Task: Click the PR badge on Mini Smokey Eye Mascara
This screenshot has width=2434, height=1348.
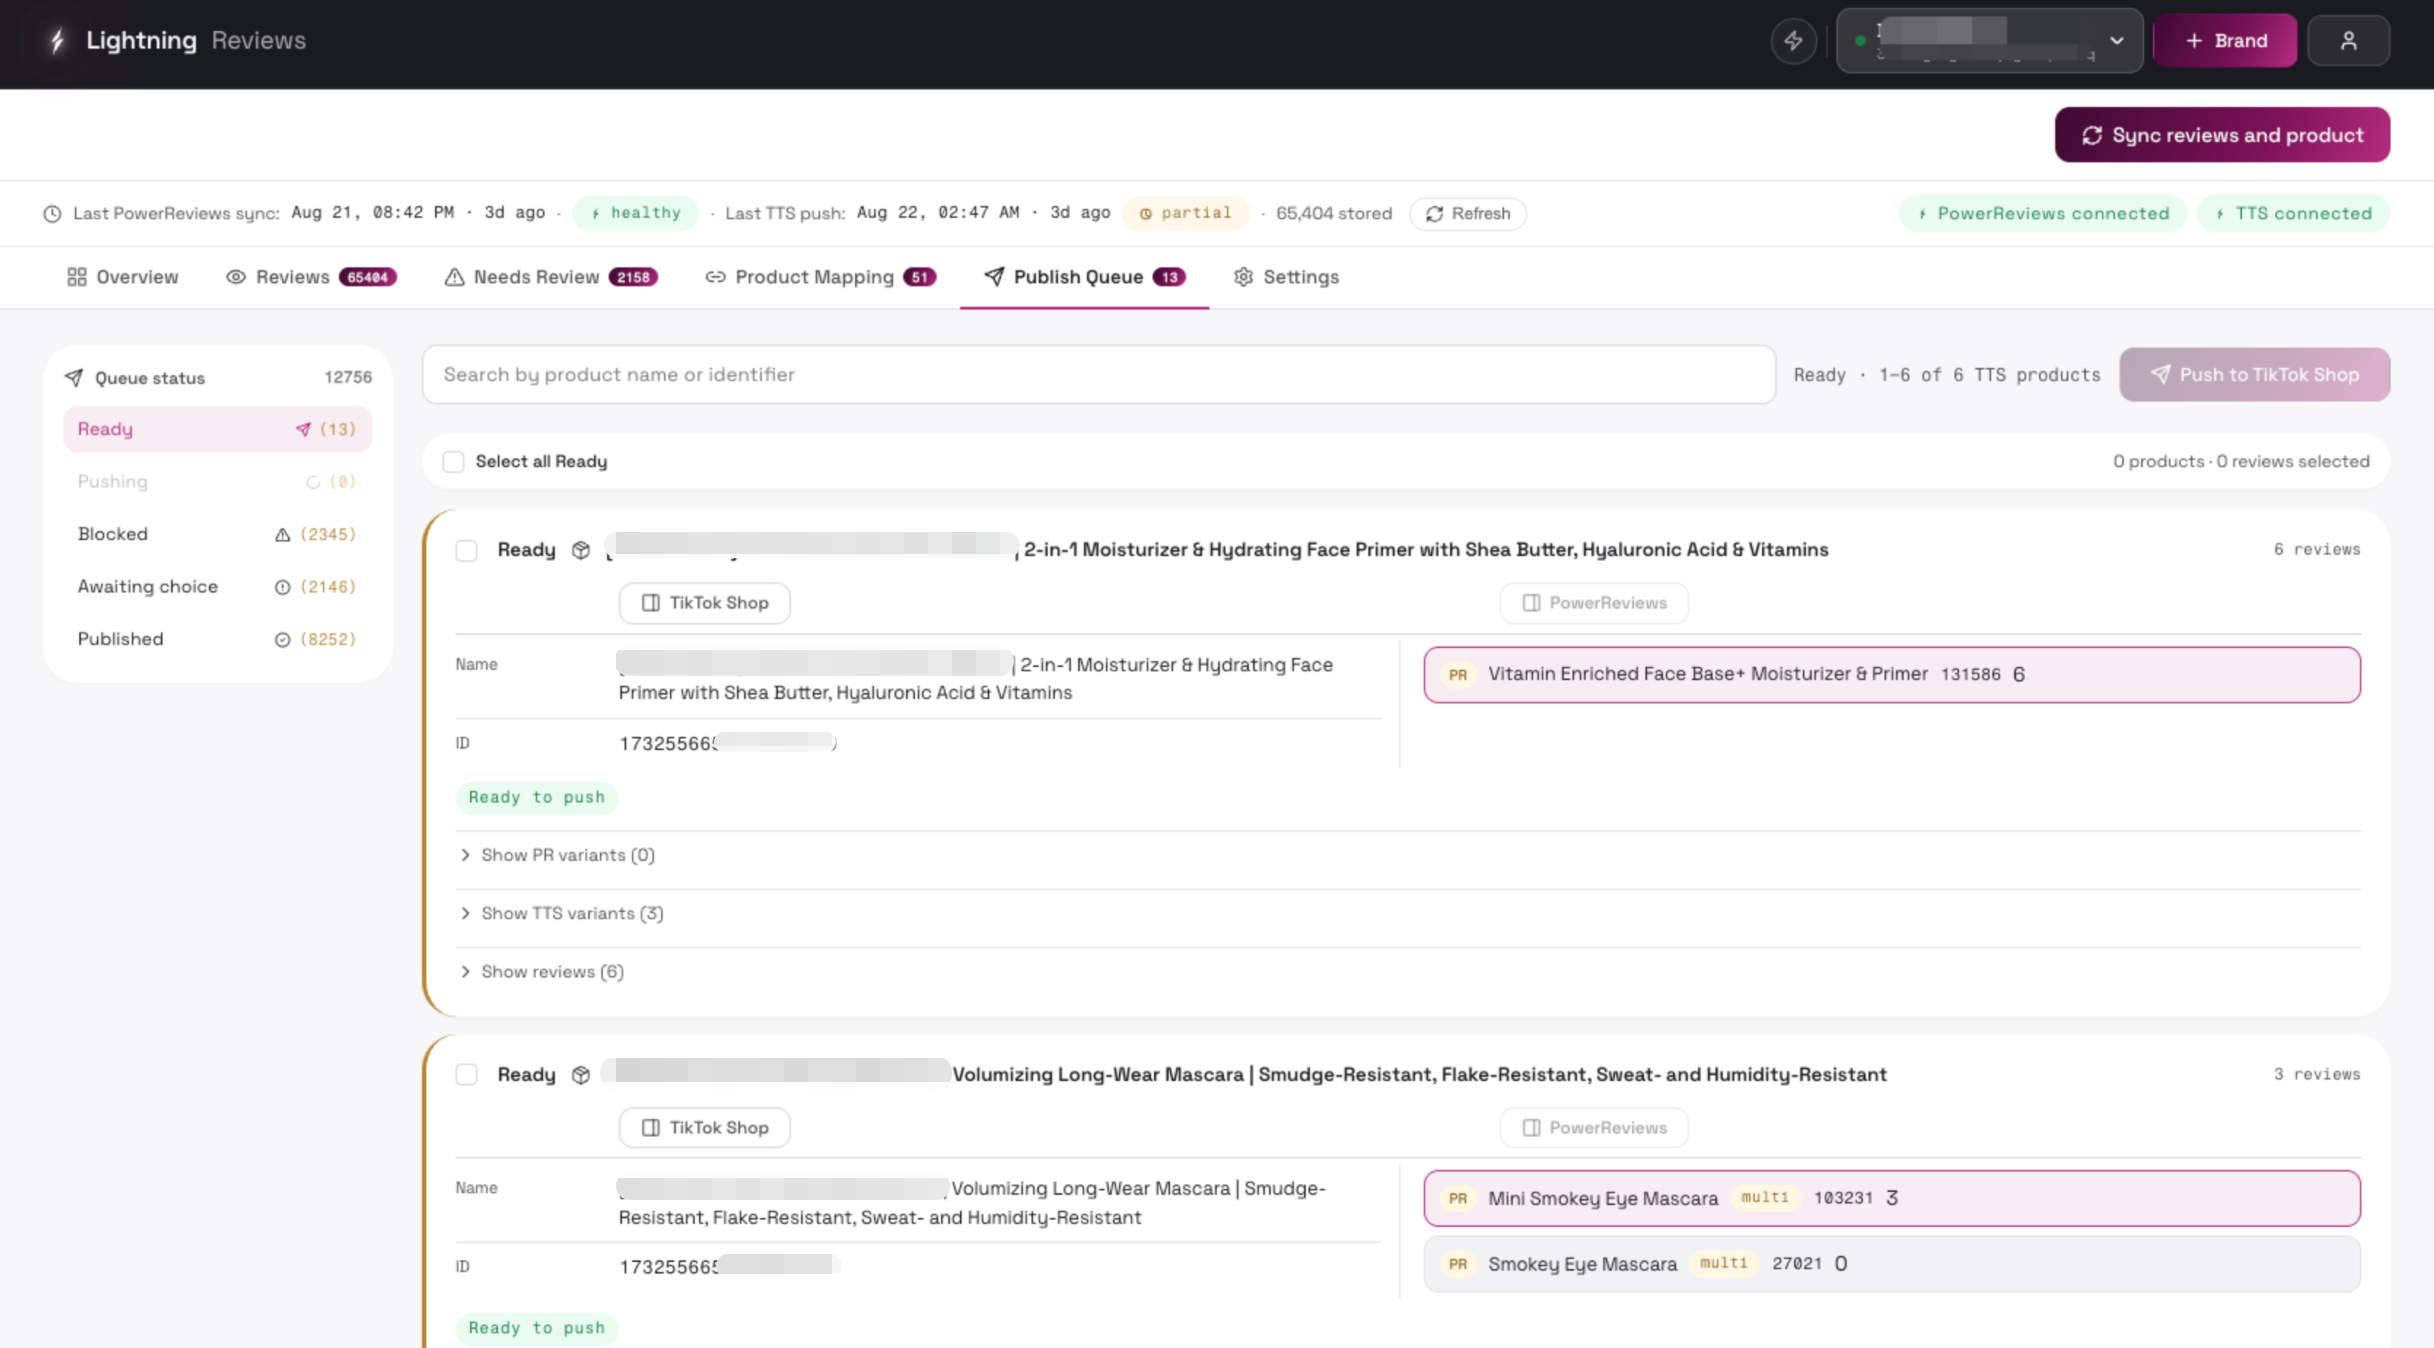Action: [1457, 1199]
